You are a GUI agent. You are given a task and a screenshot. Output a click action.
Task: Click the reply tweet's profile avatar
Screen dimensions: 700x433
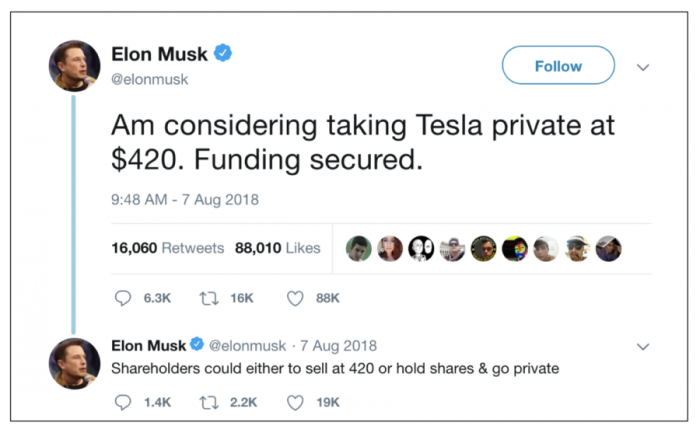74,362
